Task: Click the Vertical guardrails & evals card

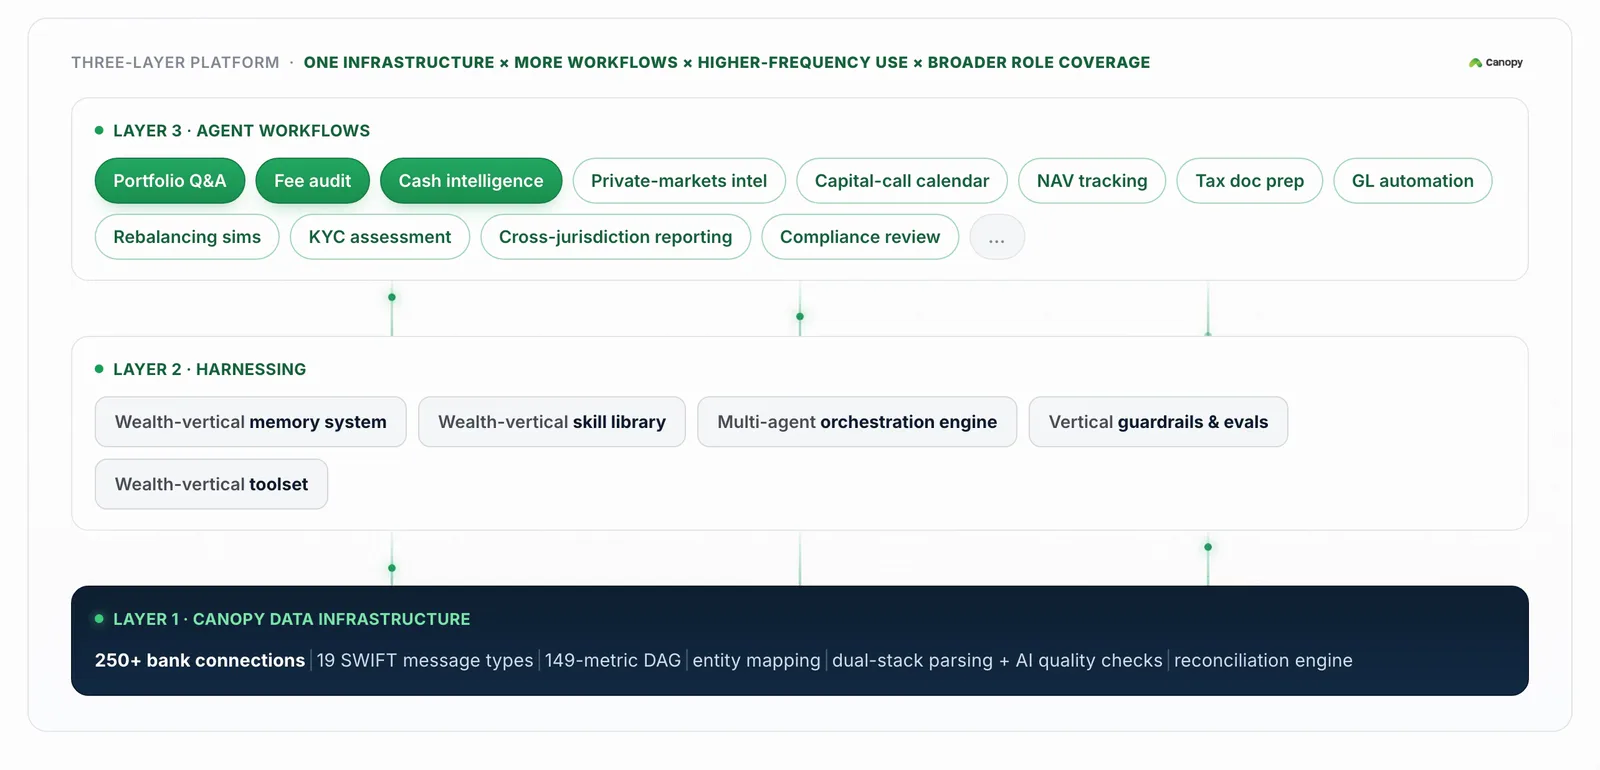Action: [1158, 422]
